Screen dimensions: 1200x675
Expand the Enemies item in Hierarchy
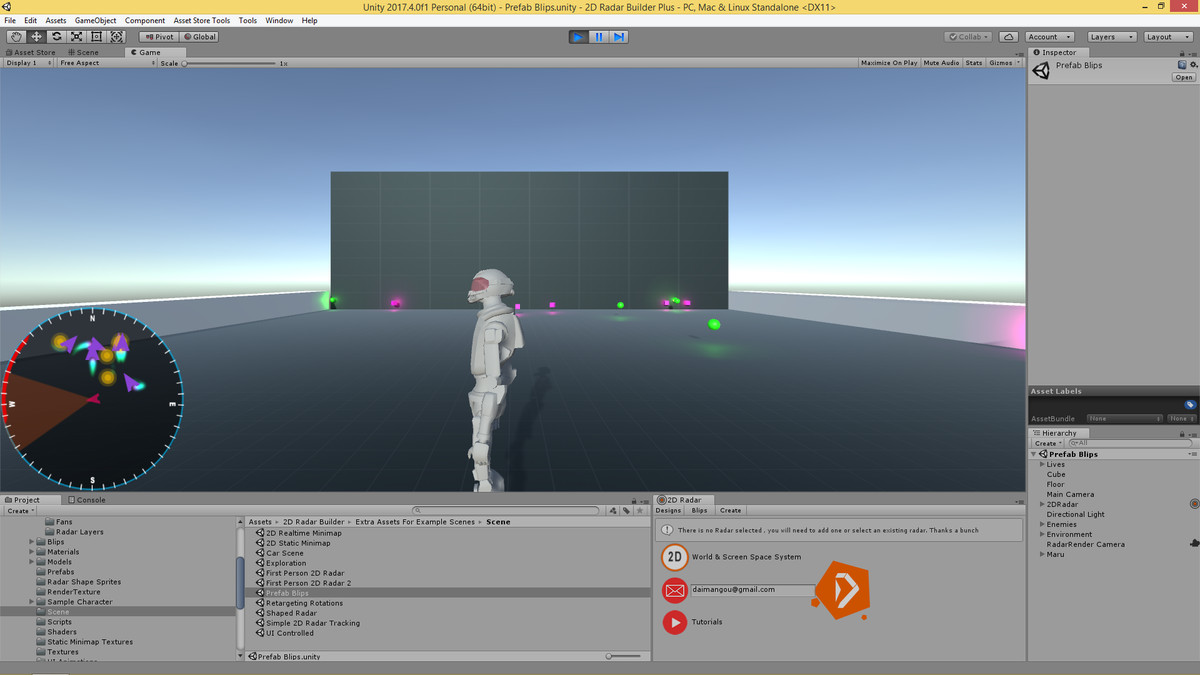point(1043,524)
